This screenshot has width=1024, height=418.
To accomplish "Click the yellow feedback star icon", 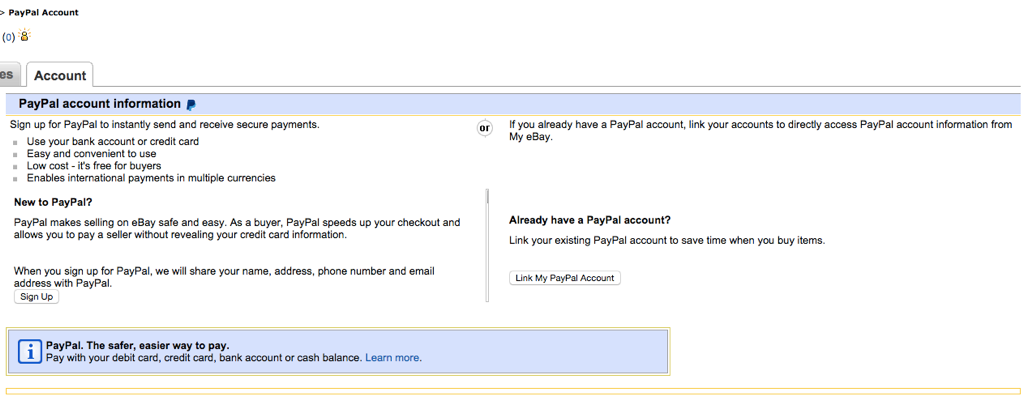I will (x=24, y=36).
